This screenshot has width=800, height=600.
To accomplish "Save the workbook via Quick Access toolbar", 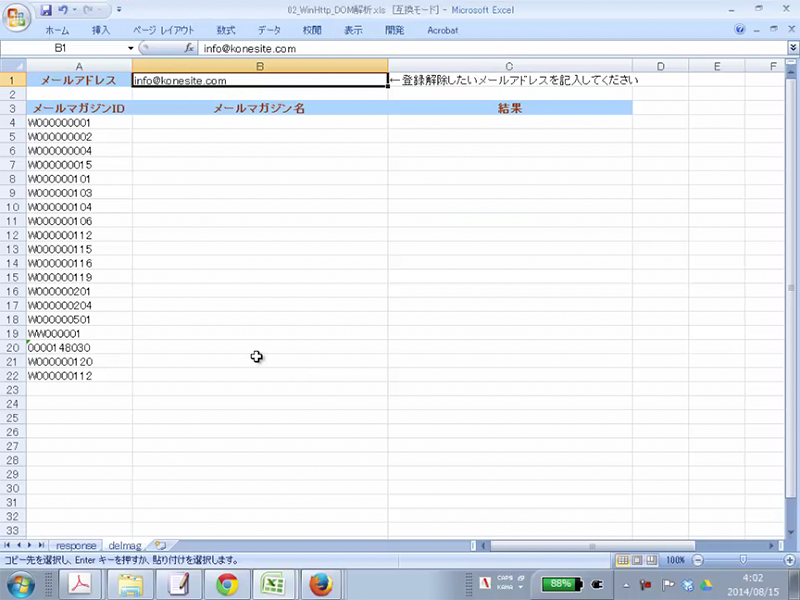I will [46, 10].
